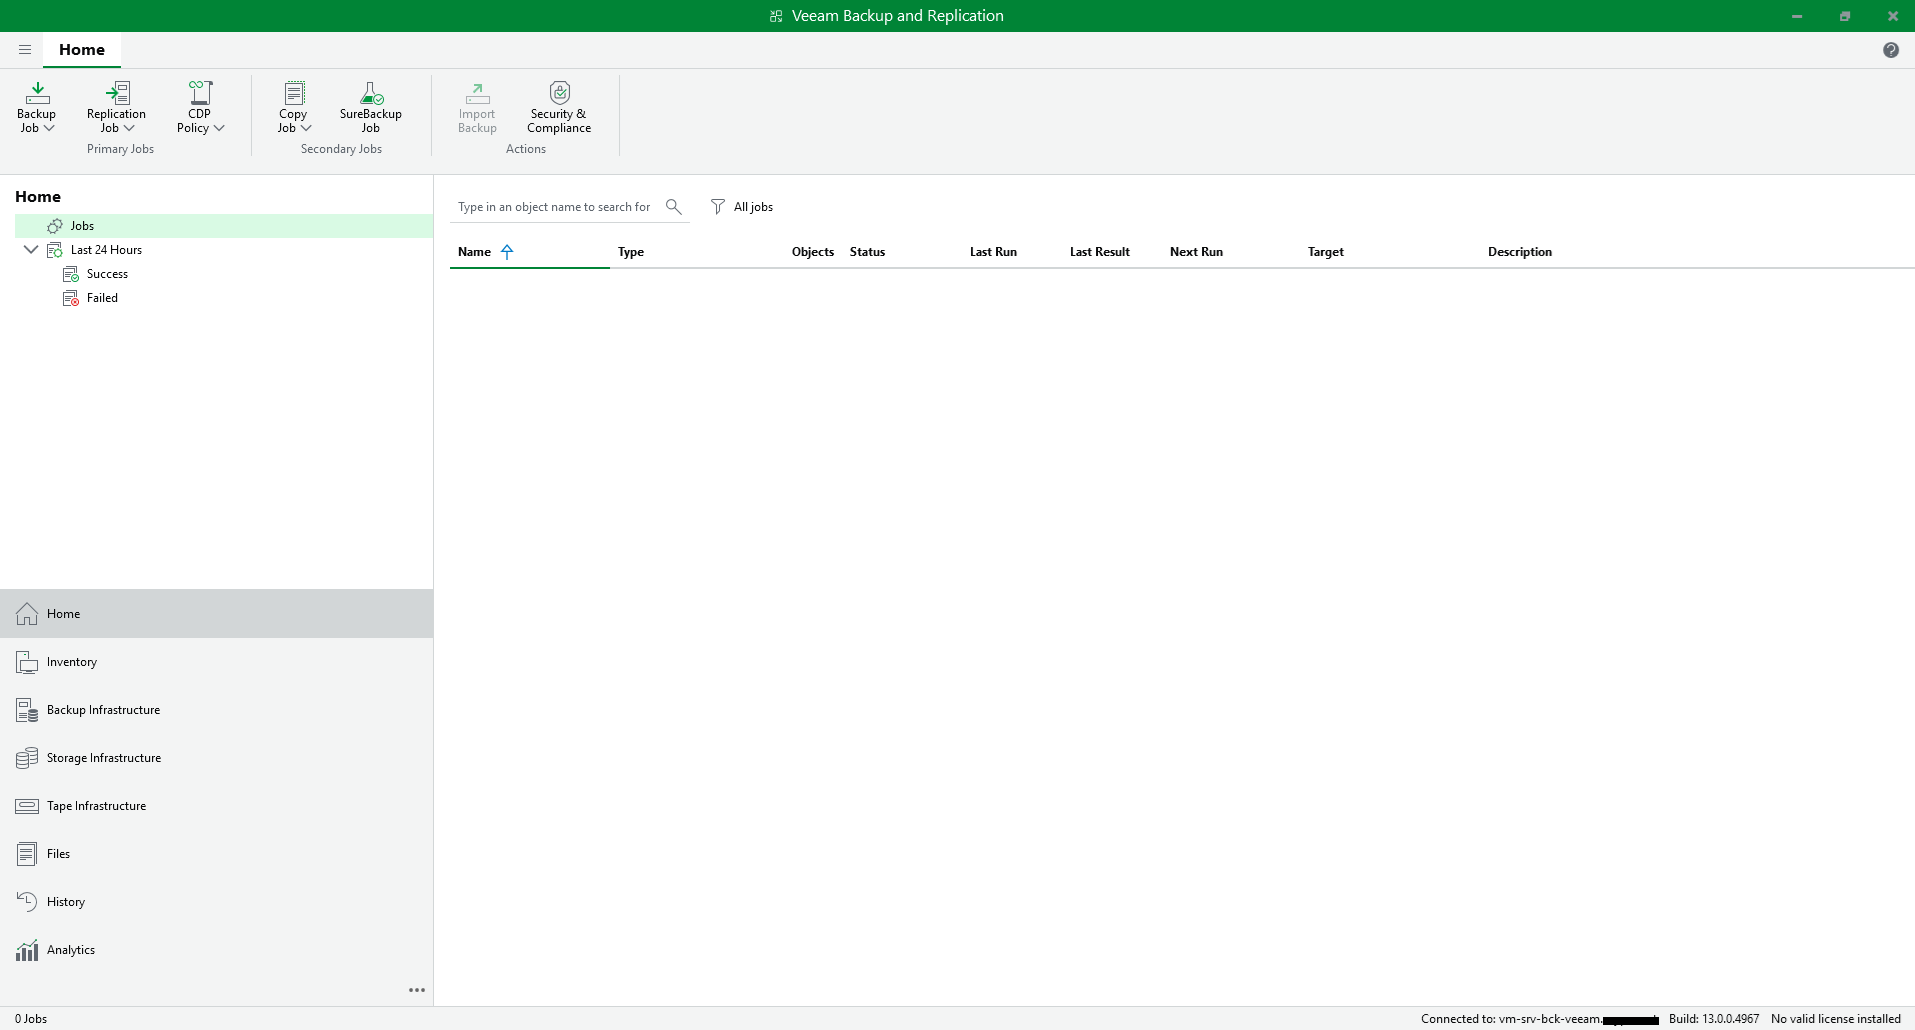Open the hamburger main menu
The image size is (1915, 1030).
pos(25,50)
